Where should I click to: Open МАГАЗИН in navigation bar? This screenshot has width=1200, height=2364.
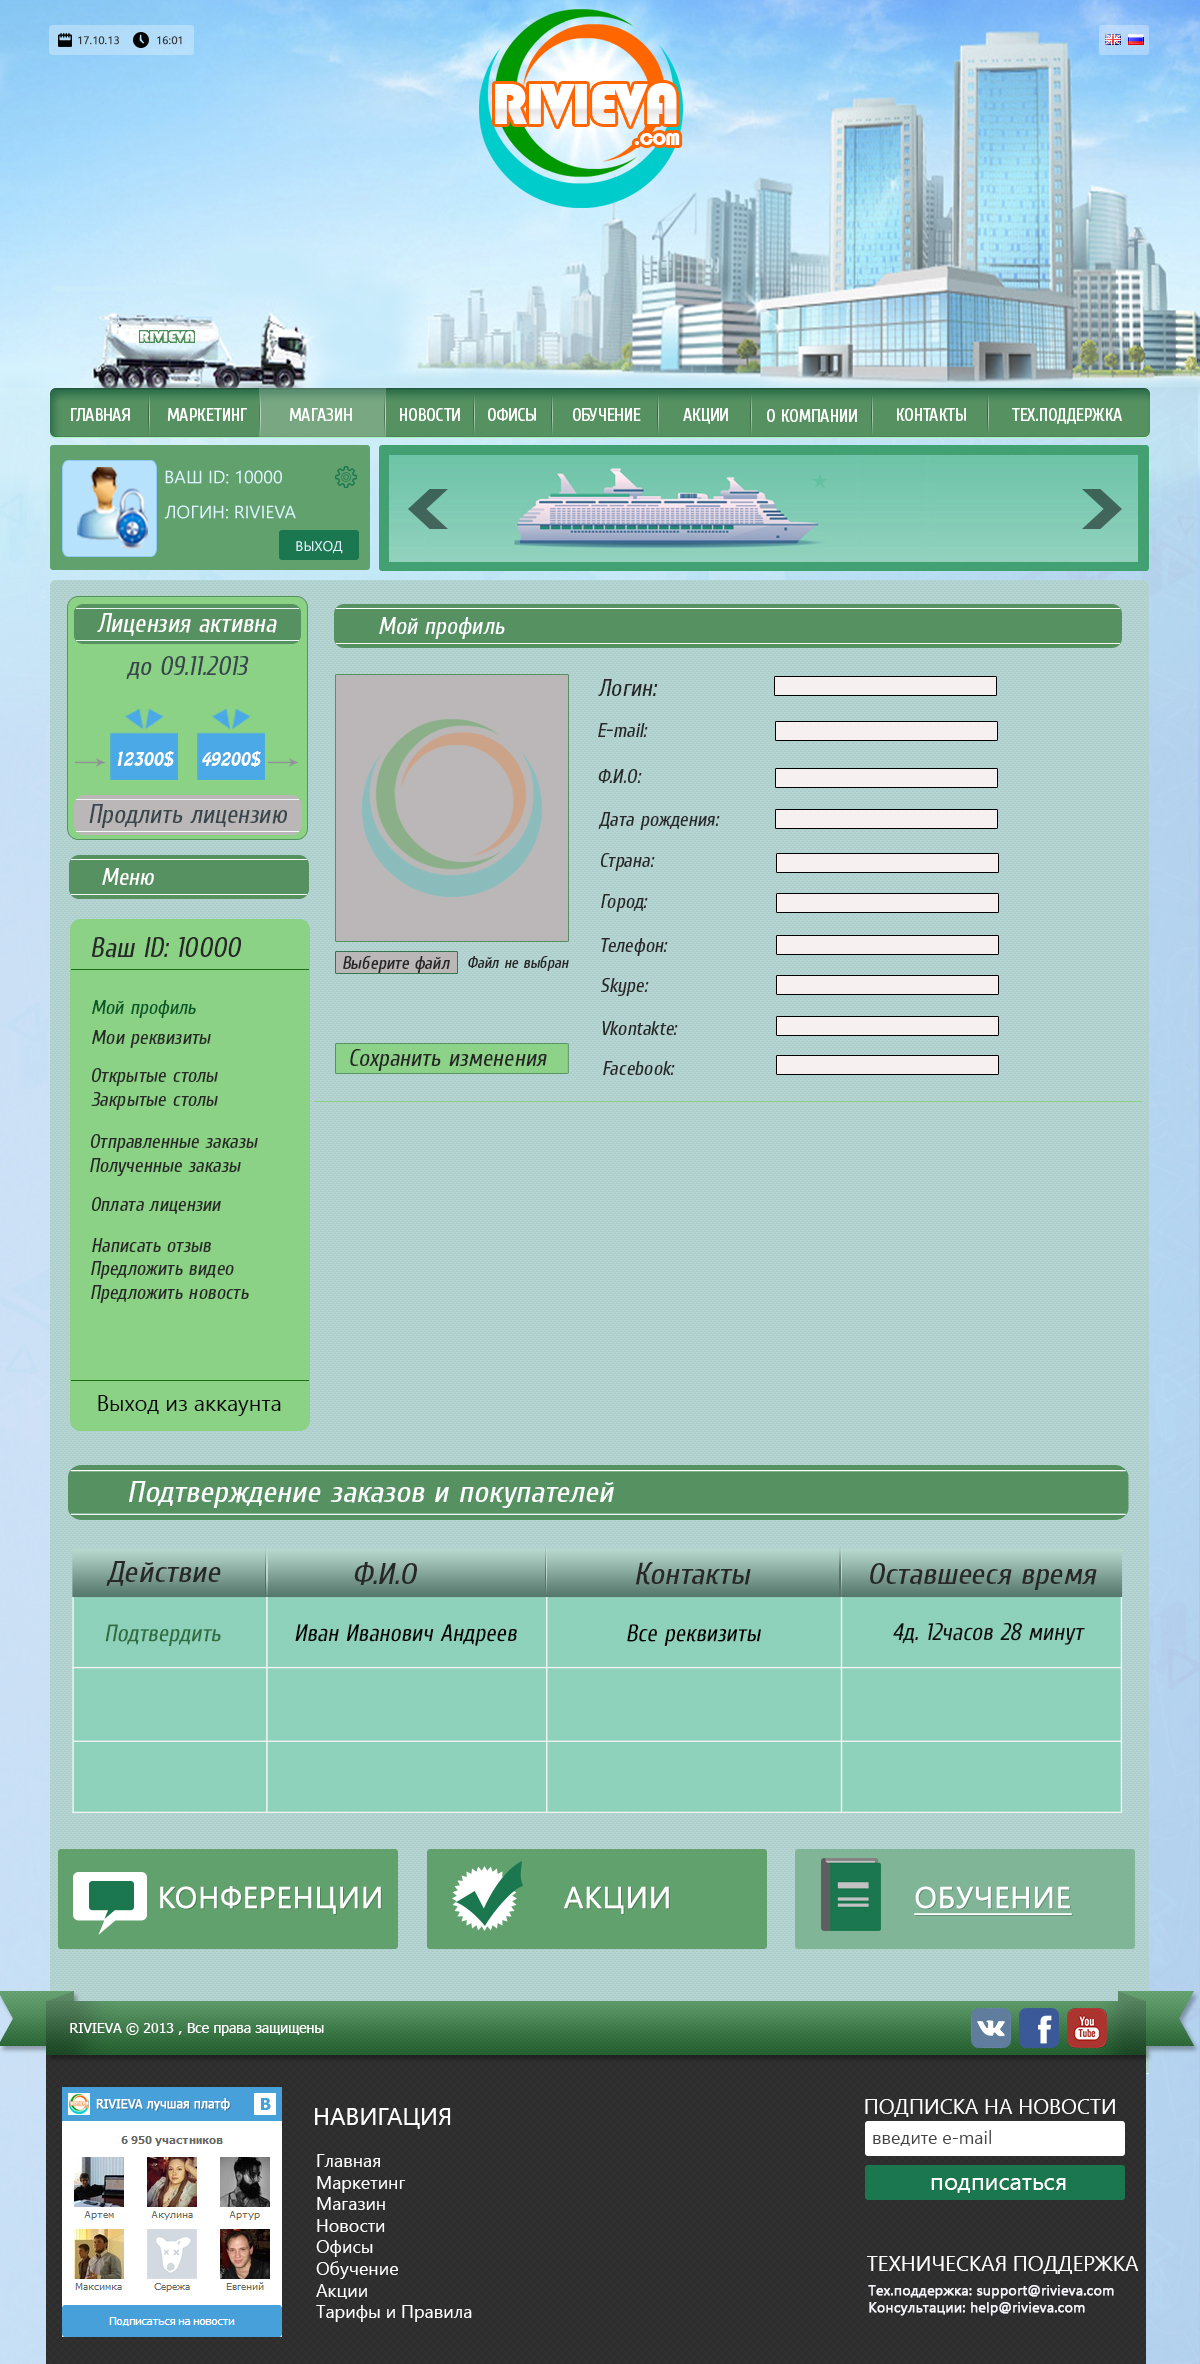pyautogui.click(x=321, y=415)
